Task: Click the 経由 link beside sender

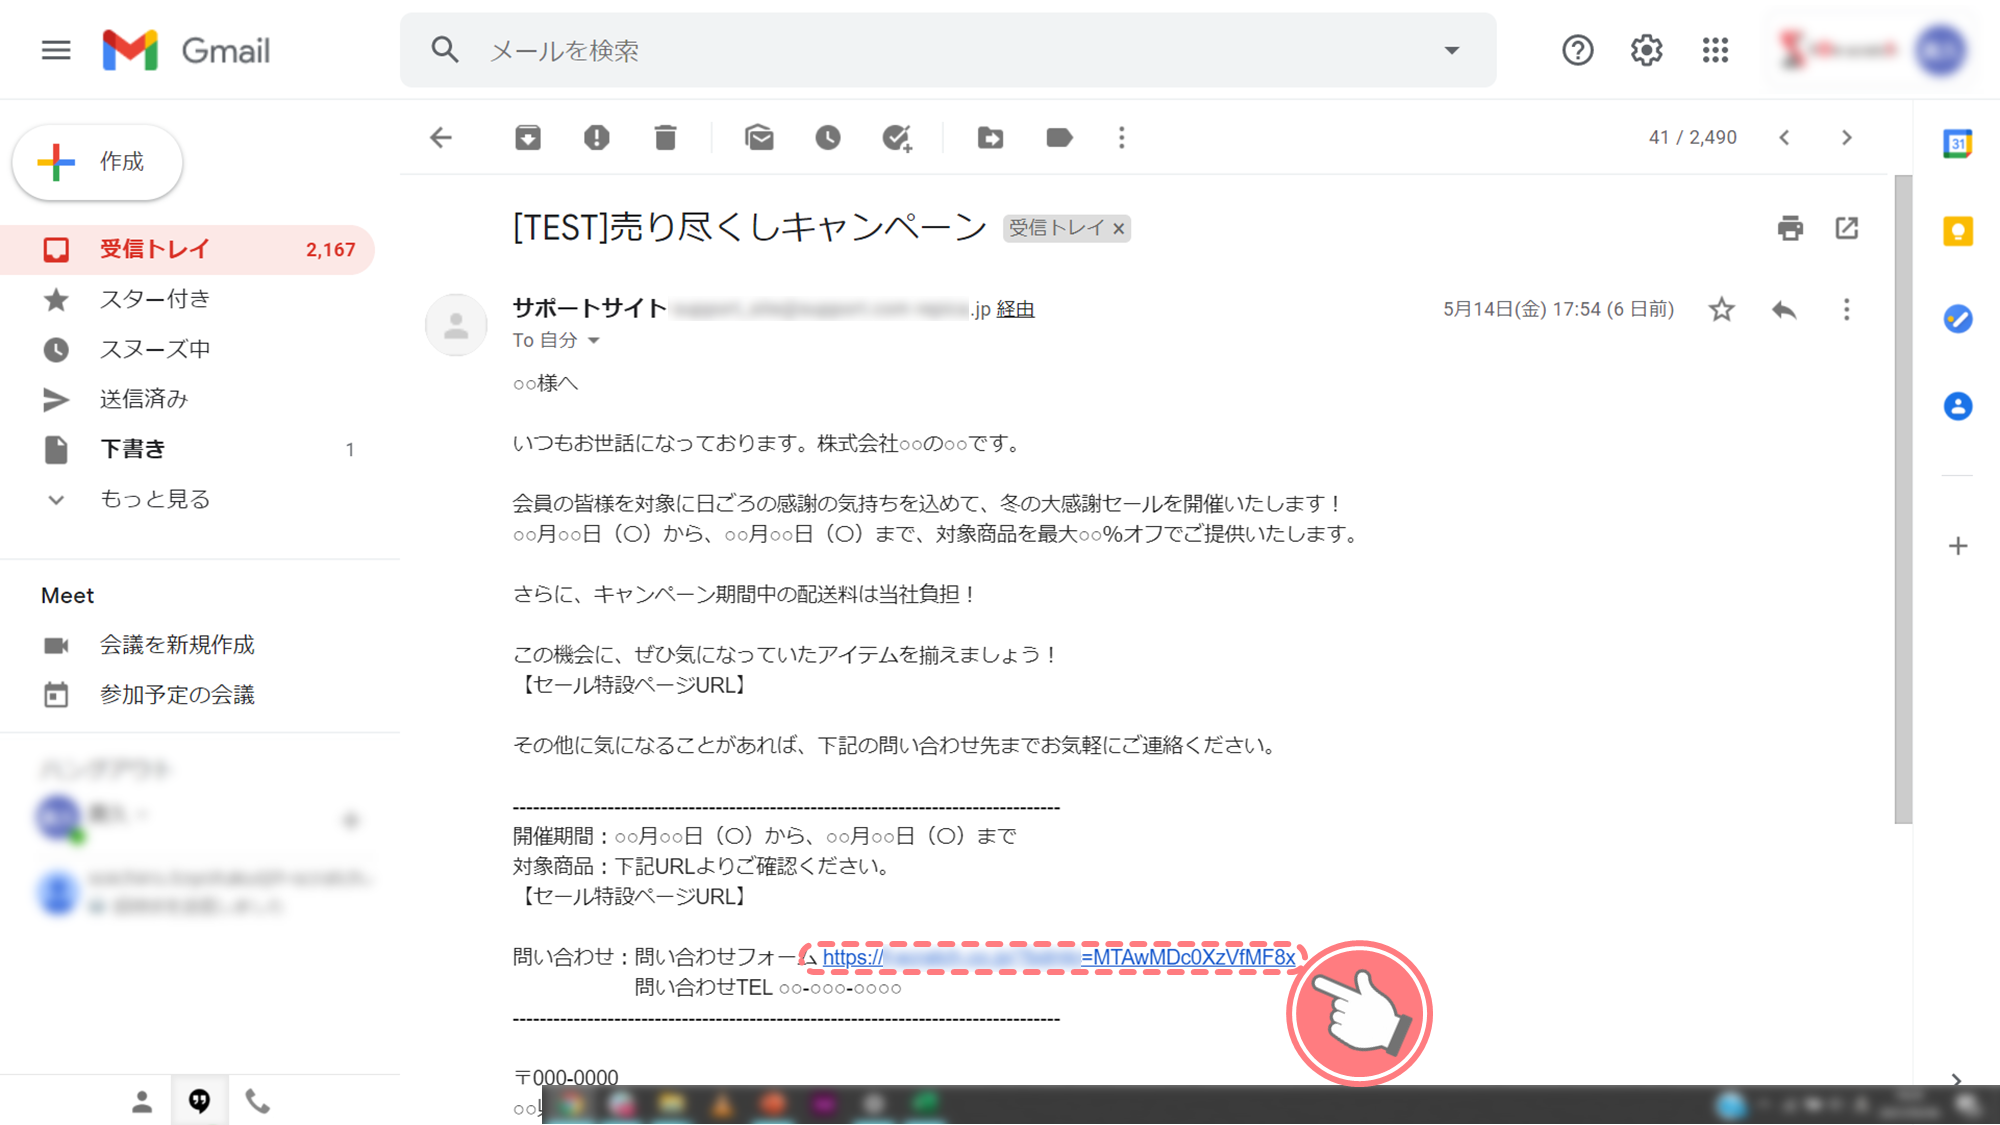Action: click(1015, 310)
